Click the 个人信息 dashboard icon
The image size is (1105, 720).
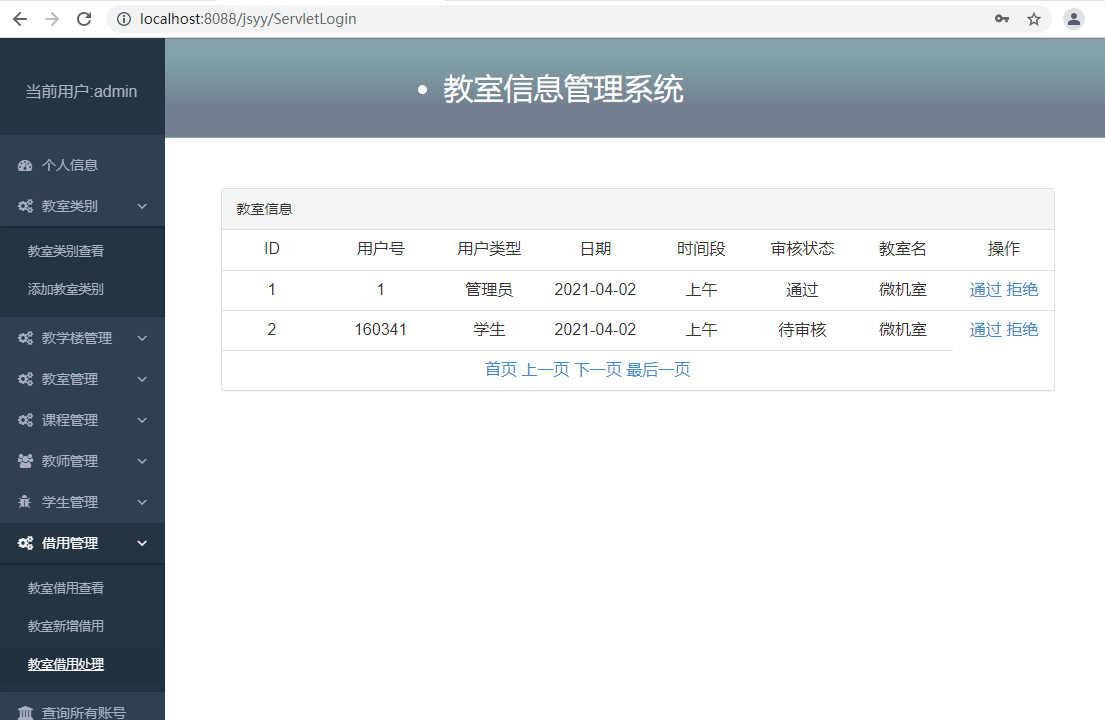(25, 166)
